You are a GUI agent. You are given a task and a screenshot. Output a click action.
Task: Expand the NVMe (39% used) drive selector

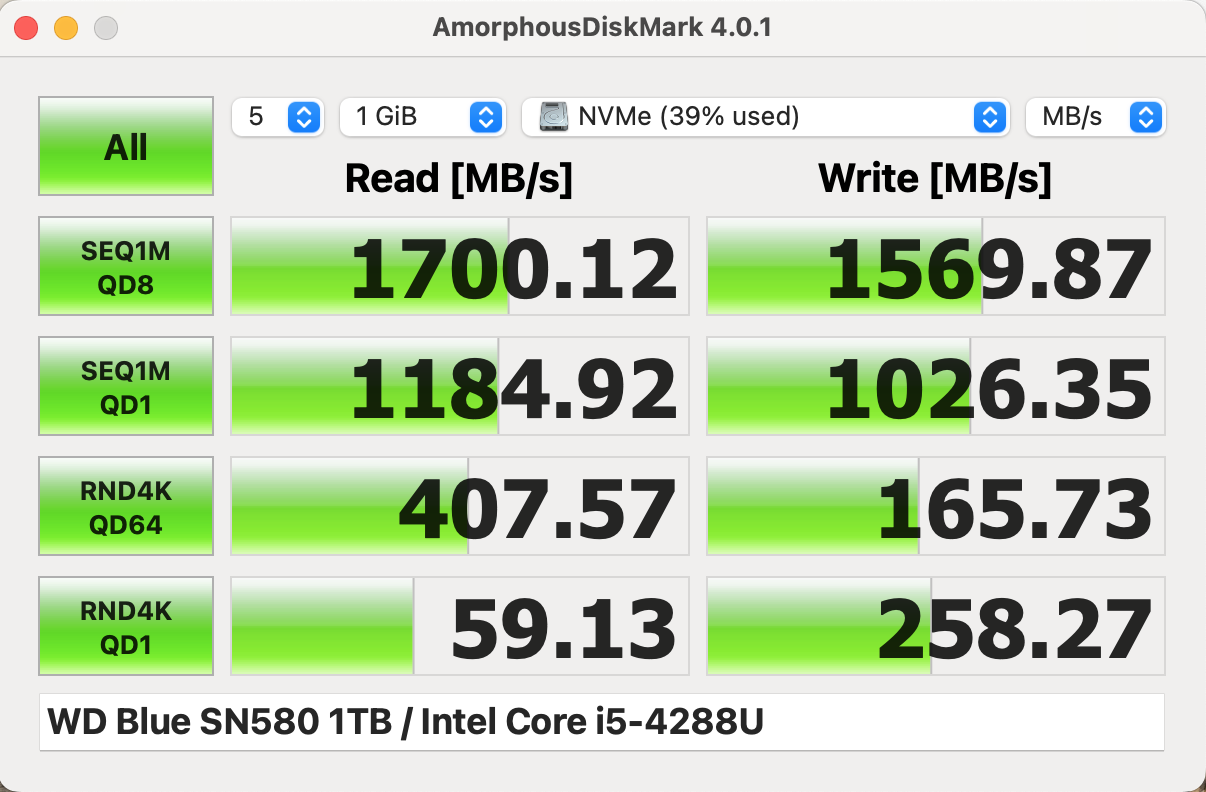pyautogui.click(x=763, y=117)
